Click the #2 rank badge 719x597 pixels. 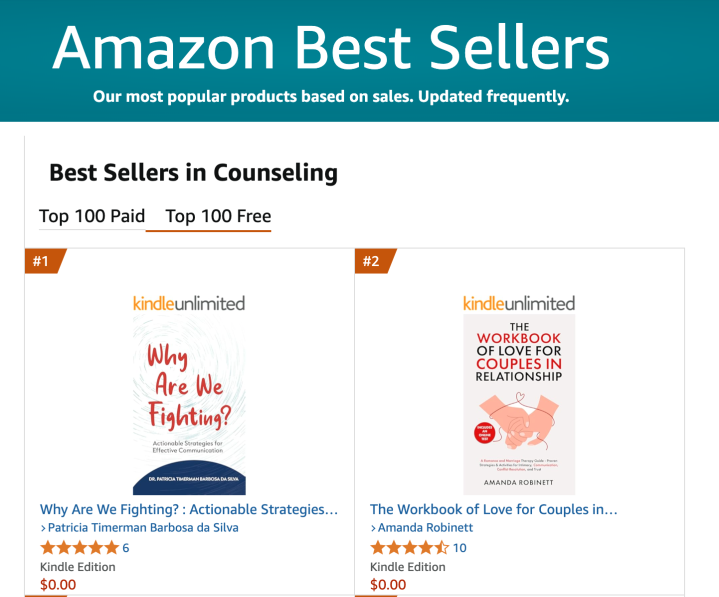coord(372,262)
